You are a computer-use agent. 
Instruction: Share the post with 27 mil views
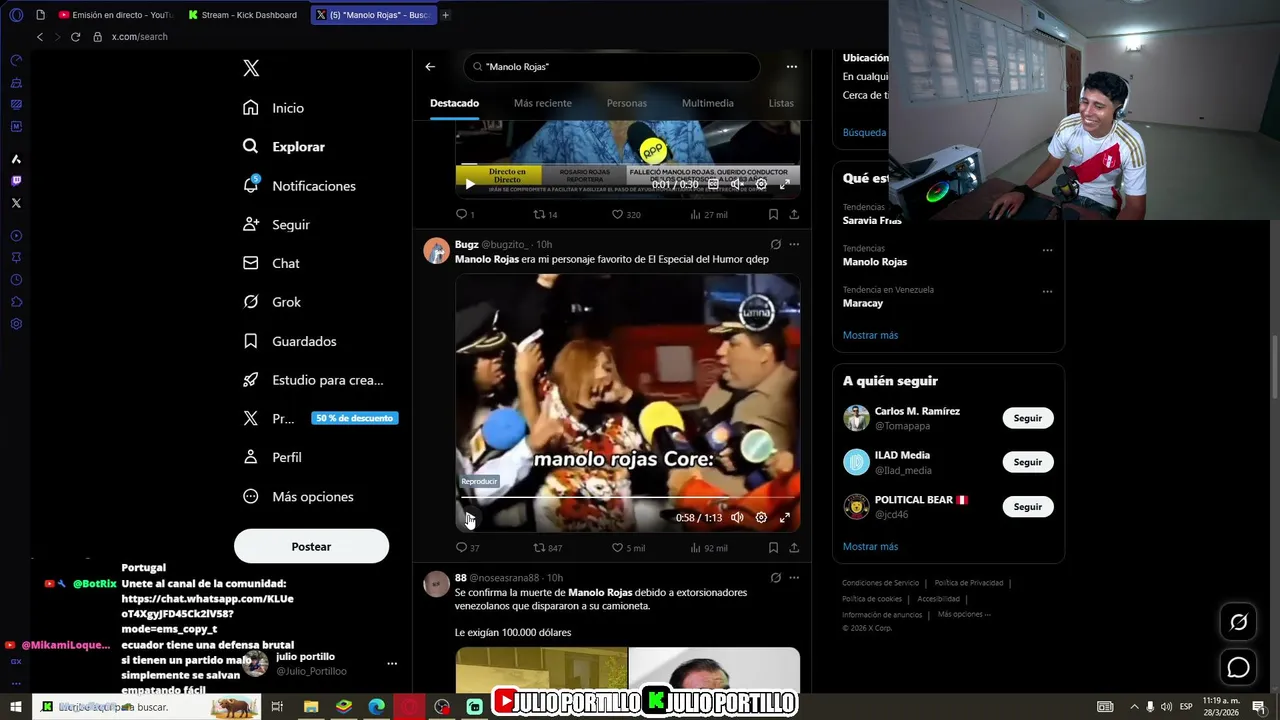[x=794, y=214]
